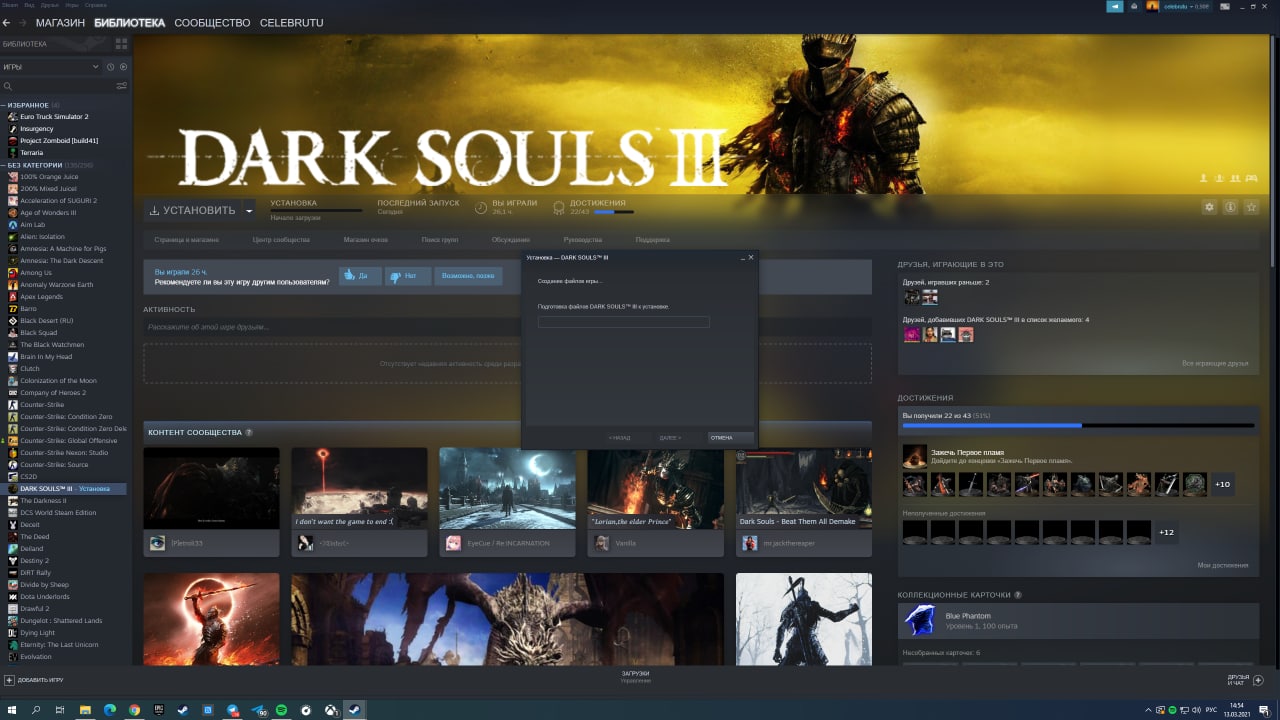Toggle library grid view icon
Screen dimensions: 1280x720
click(x=122, y=44)
